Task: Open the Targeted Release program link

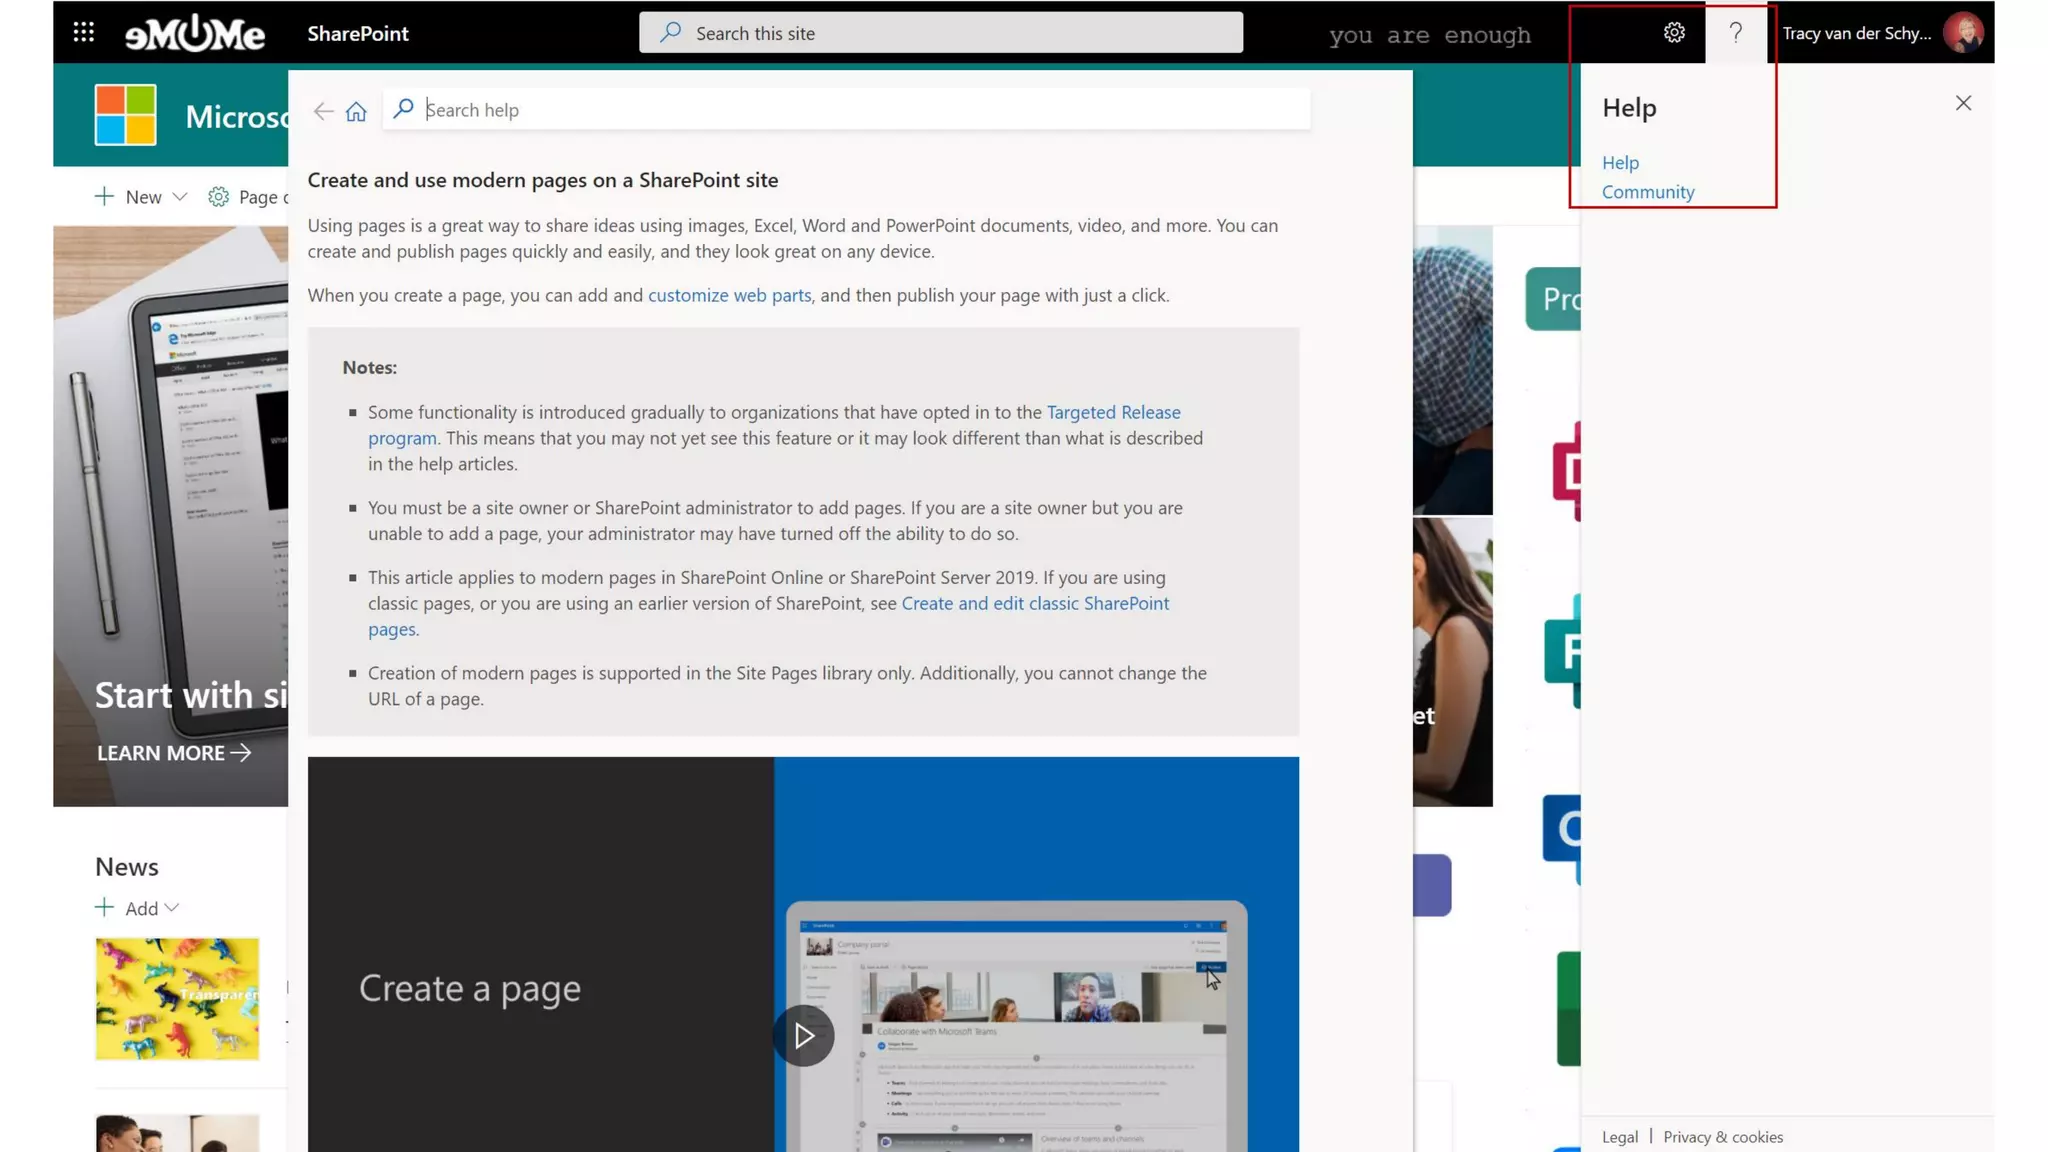Action: click(x=1113, y=412)
